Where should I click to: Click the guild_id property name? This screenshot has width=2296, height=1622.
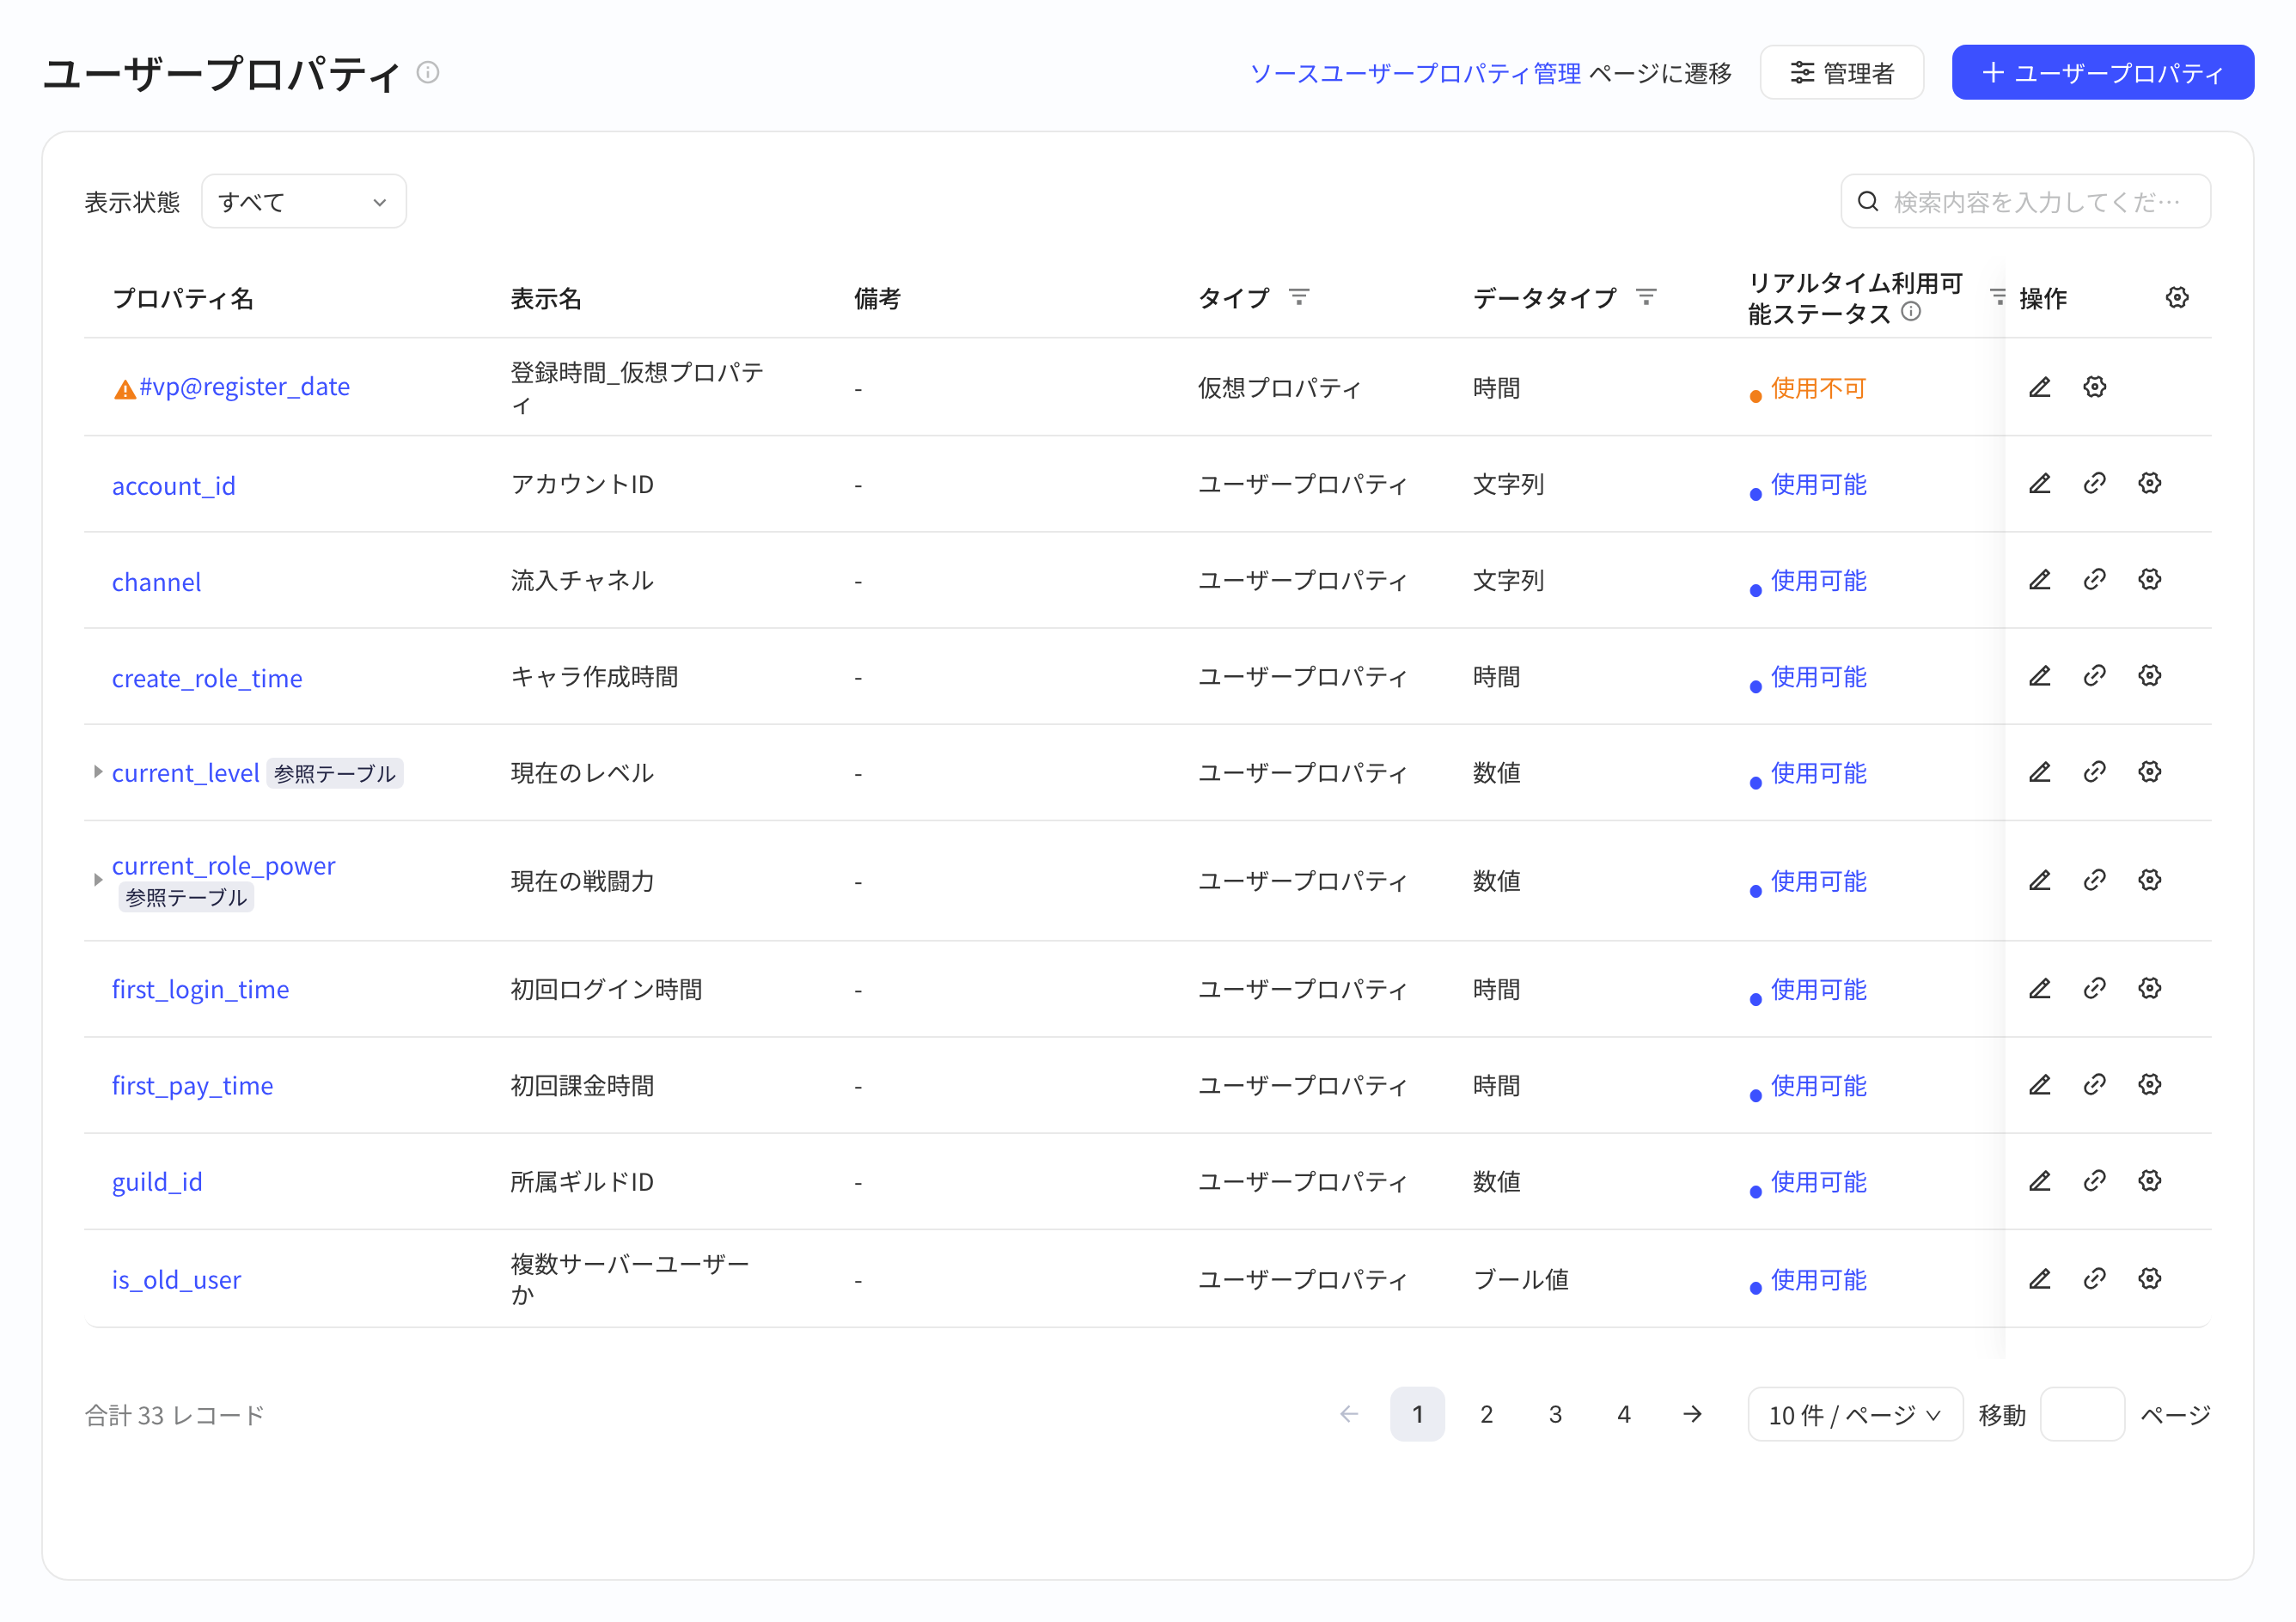(x=157, y=1182)
